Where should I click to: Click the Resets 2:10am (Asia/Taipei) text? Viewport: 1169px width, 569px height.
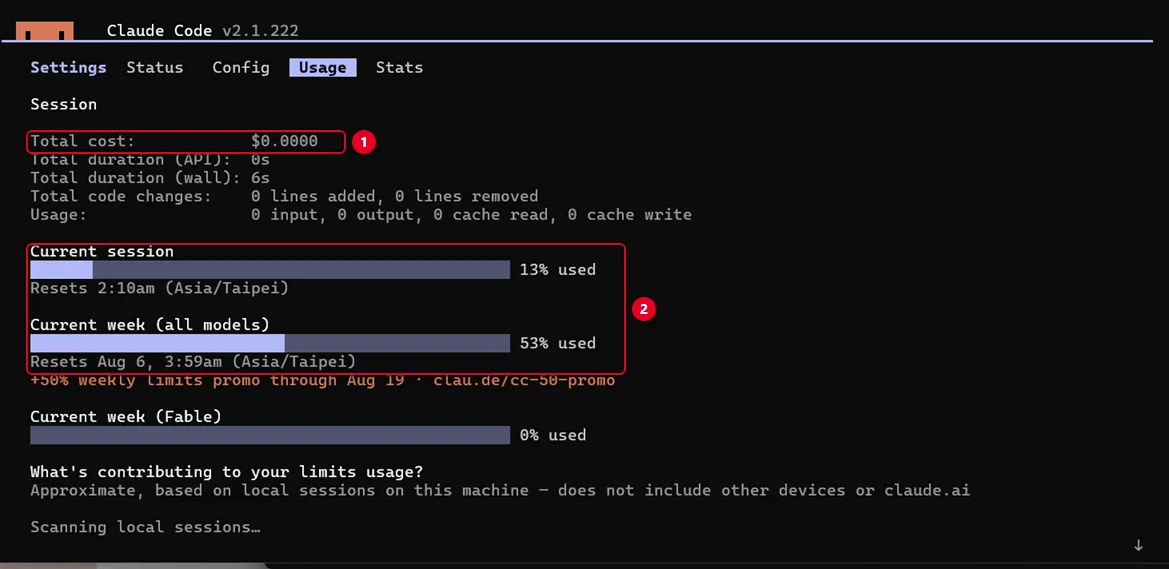(160, 288)
